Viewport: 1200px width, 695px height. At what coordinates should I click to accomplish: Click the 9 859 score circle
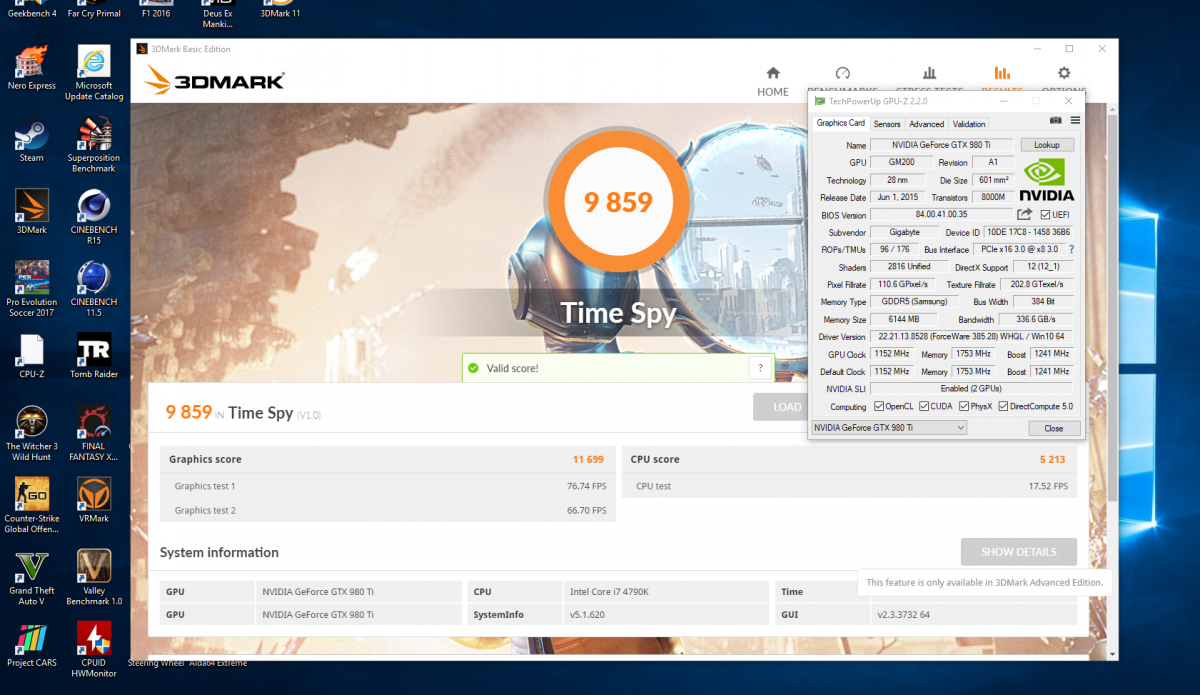click(618, 202)
